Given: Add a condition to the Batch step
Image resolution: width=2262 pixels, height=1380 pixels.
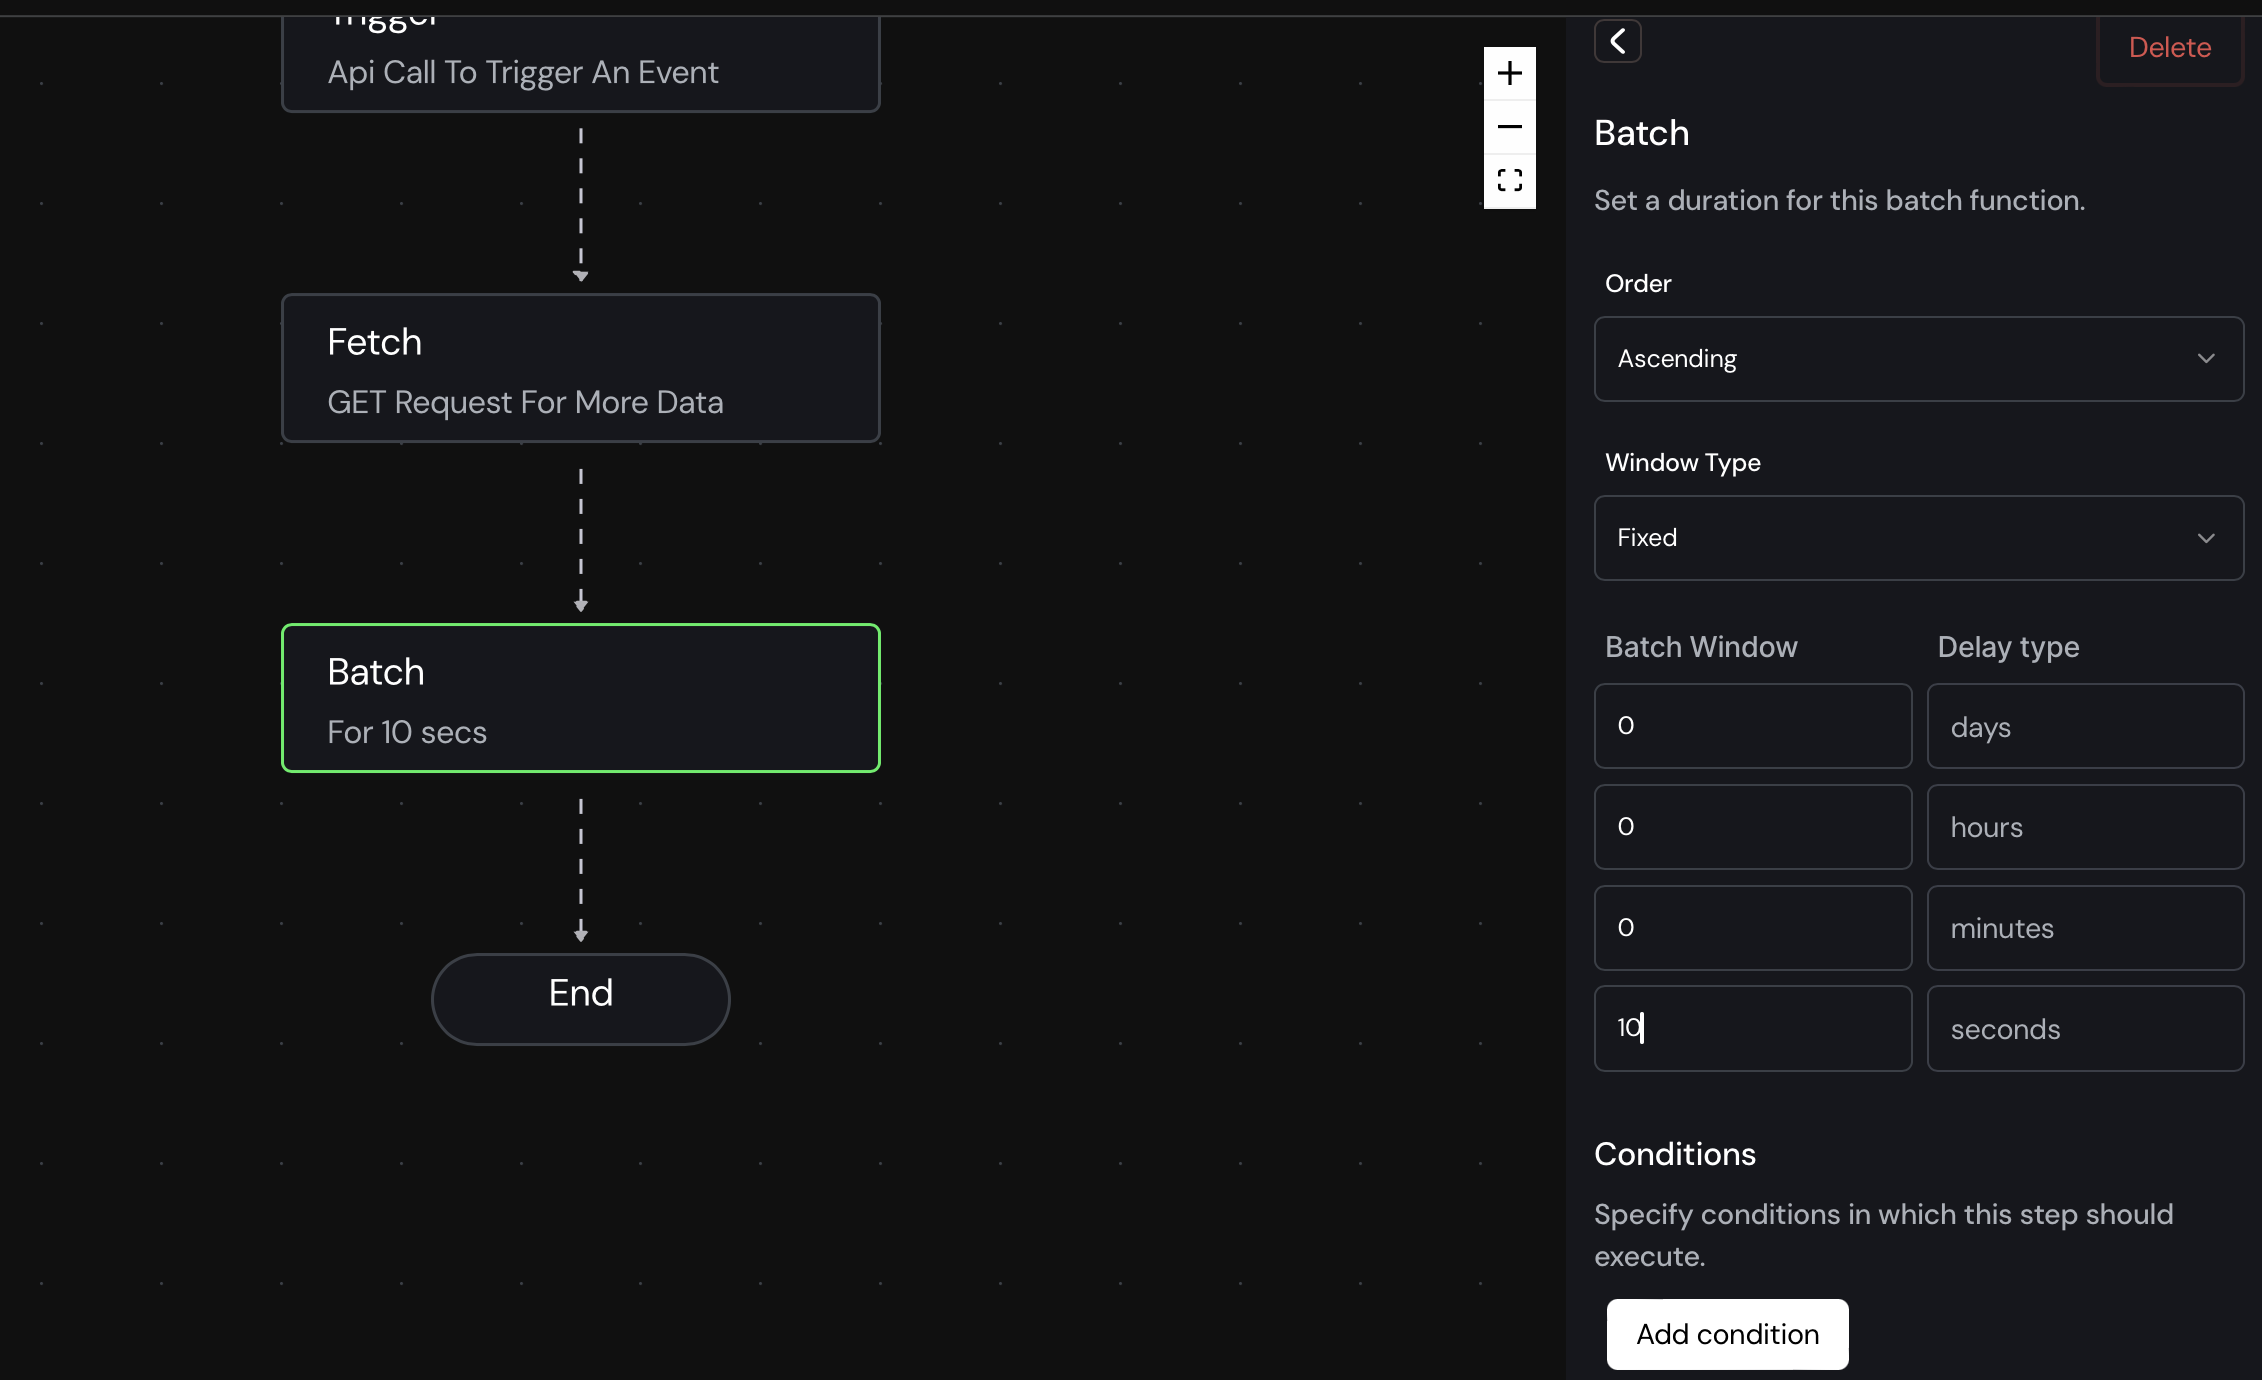Looking at the screenshot, I should [x=1727, y=1334].
